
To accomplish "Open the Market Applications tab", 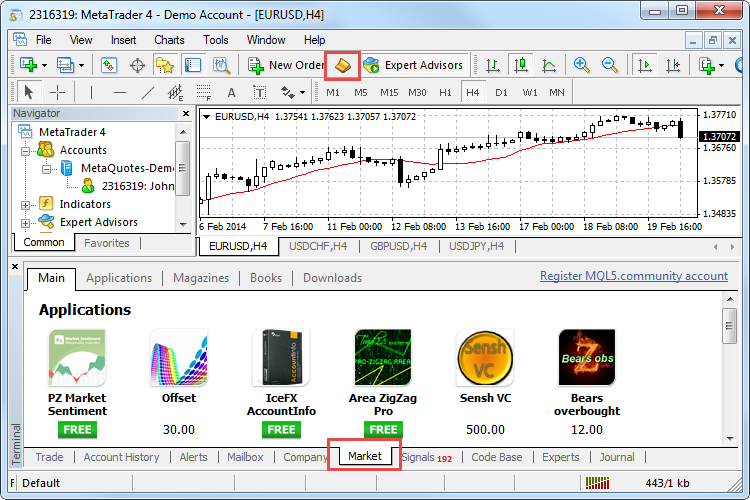I will click(x=119, y=278).
